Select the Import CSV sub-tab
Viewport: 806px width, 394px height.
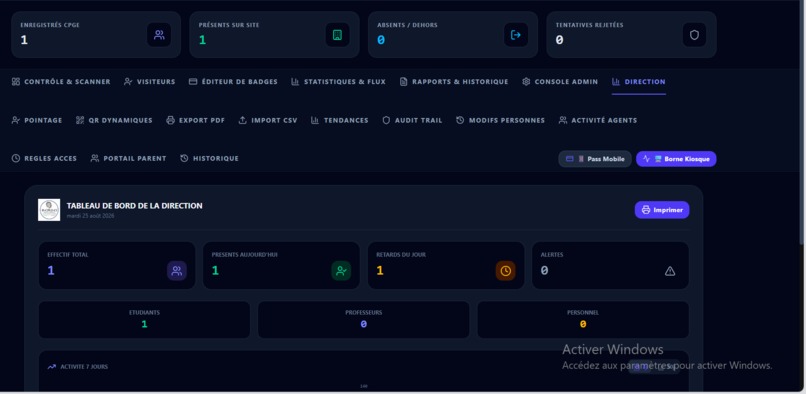[268, 120]
